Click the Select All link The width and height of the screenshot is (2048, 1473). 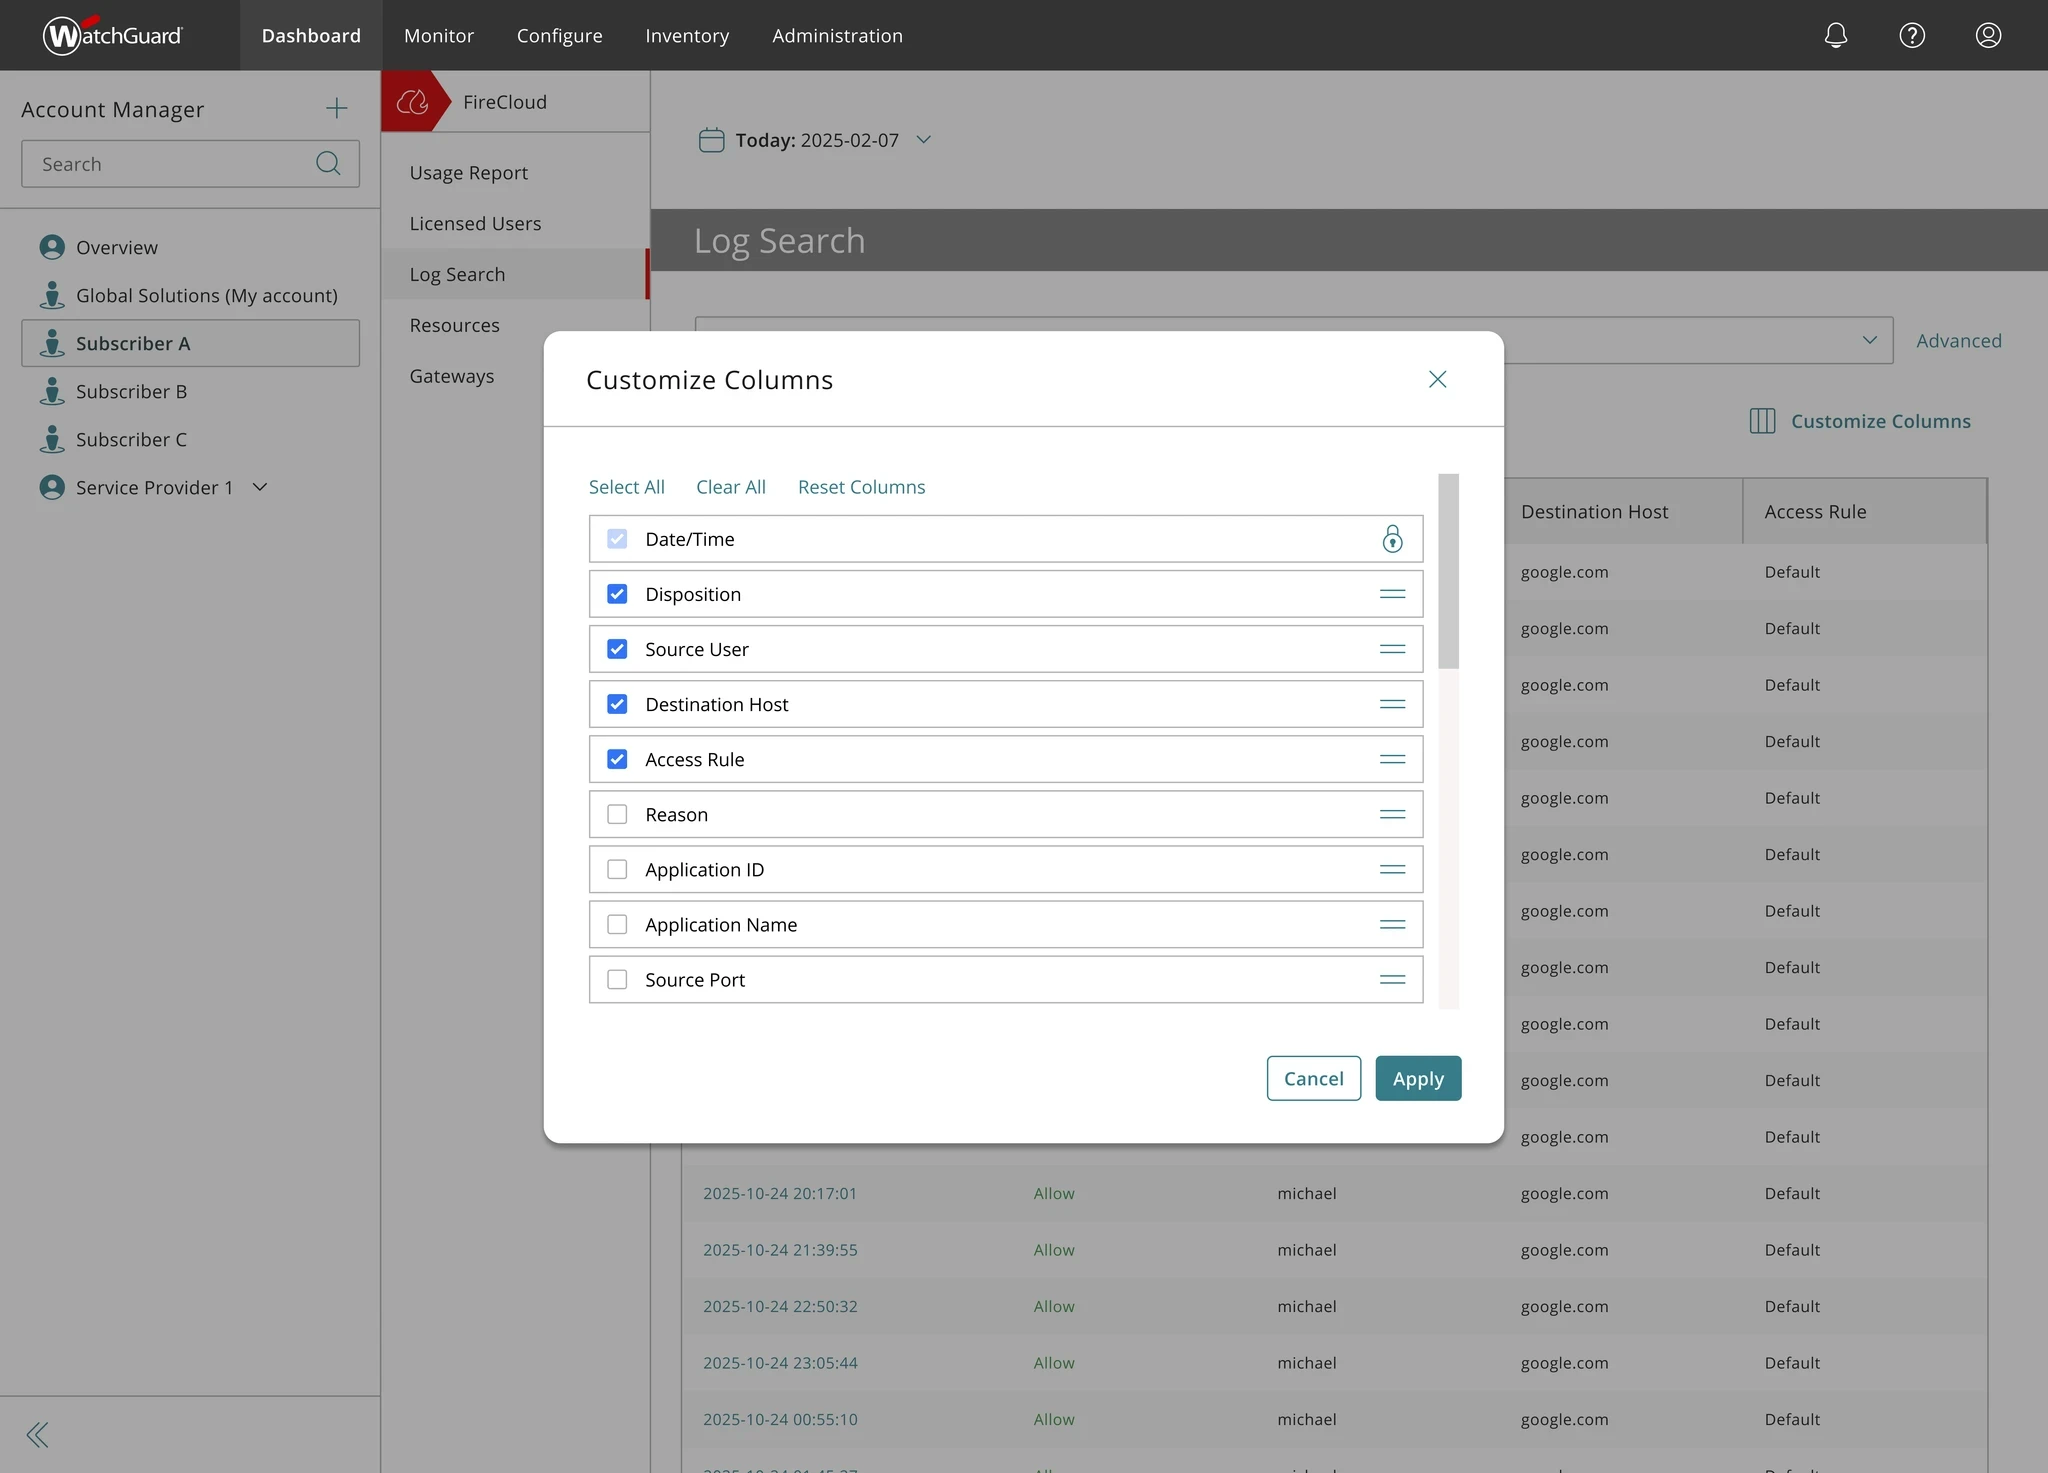point(626,487)
